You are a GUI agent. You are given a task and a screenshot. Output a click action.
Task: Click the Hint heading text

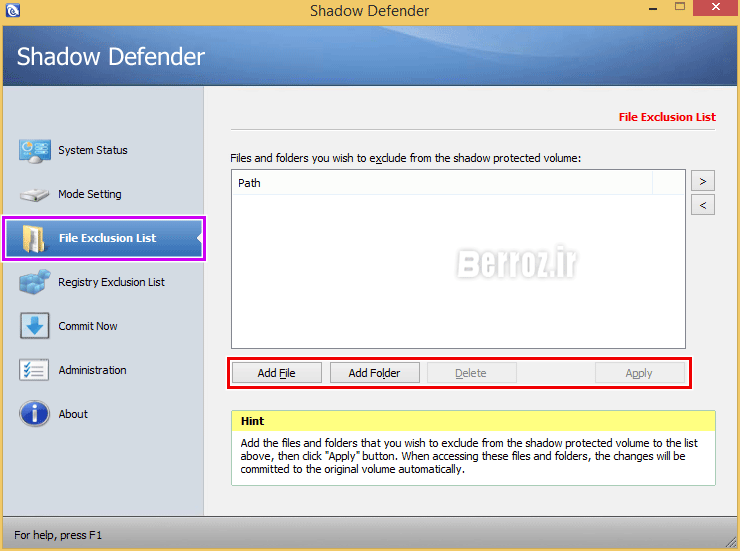coord(252,421)
